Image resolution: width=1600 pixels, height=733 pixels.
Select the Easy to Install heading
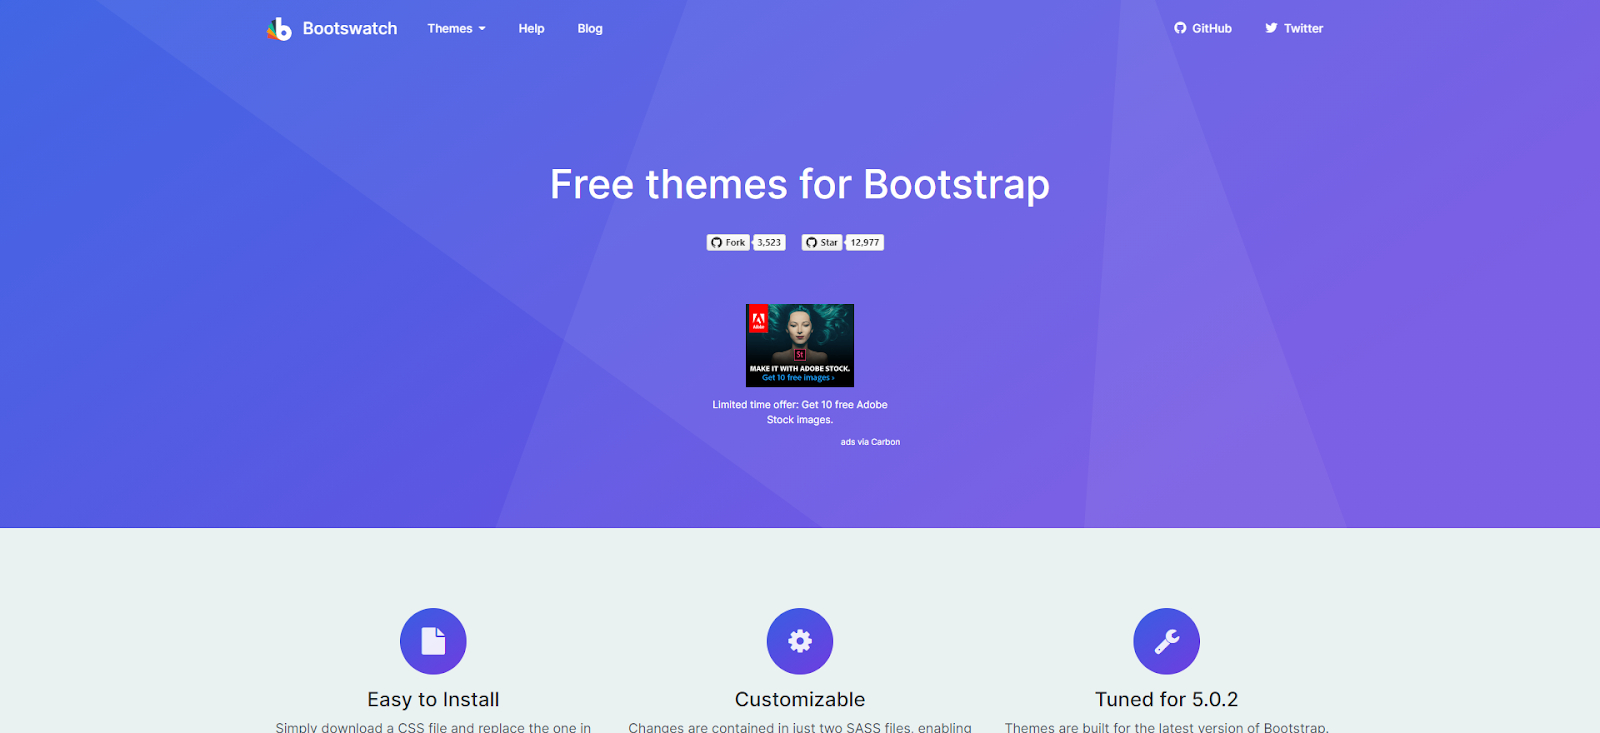(x=433, y=699)
